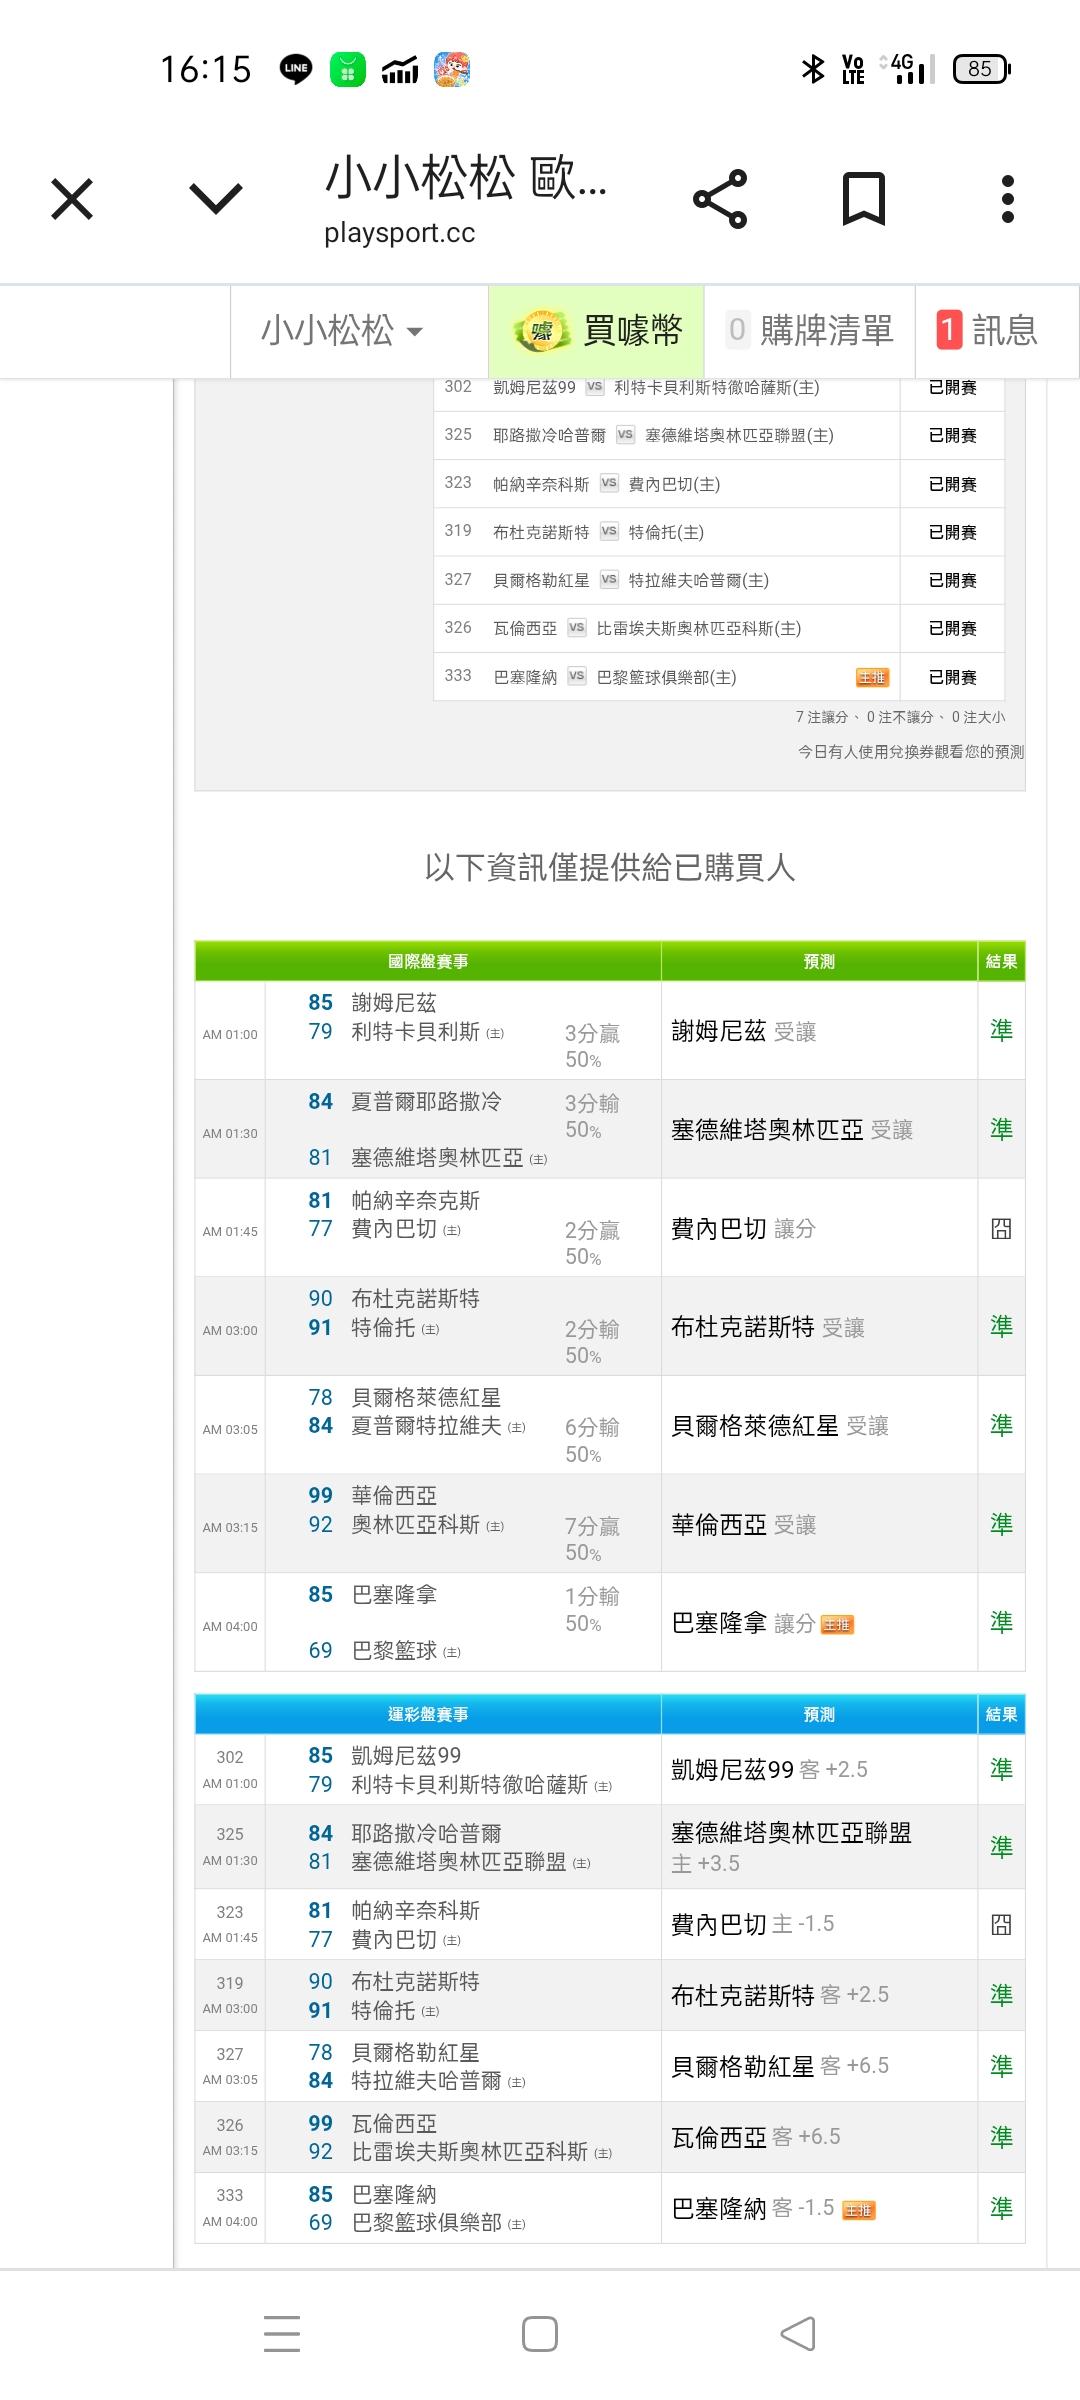The height and width of the screenshot is (2400, 1080).
Task: Open the 小小松松 user dropdown
Action: (x=342, y=330)
